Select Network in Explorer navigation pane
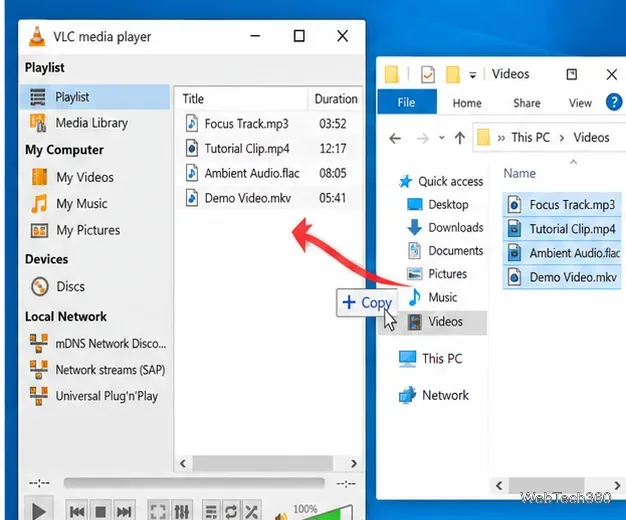The height and width of the screenshot is (520, 626). [434, 395]
